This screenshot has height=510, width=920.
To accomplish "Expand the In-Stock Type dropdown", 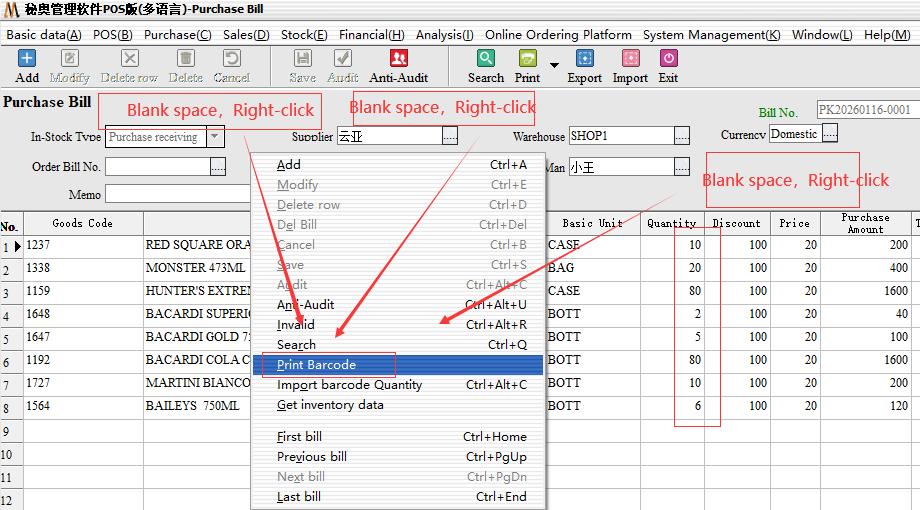I will coord(216,137).
